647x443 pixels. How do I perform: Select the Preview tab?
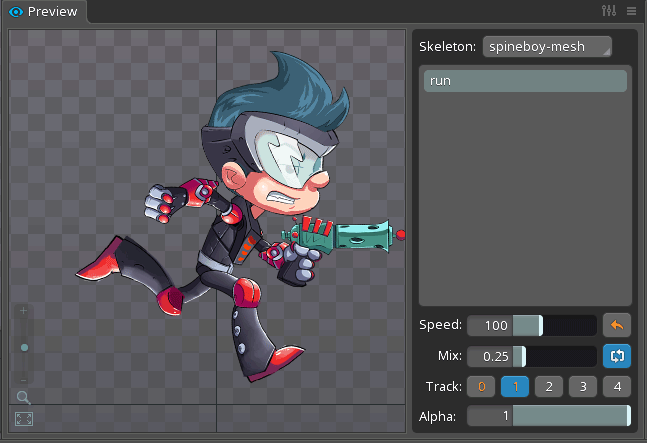coord(44,12)
